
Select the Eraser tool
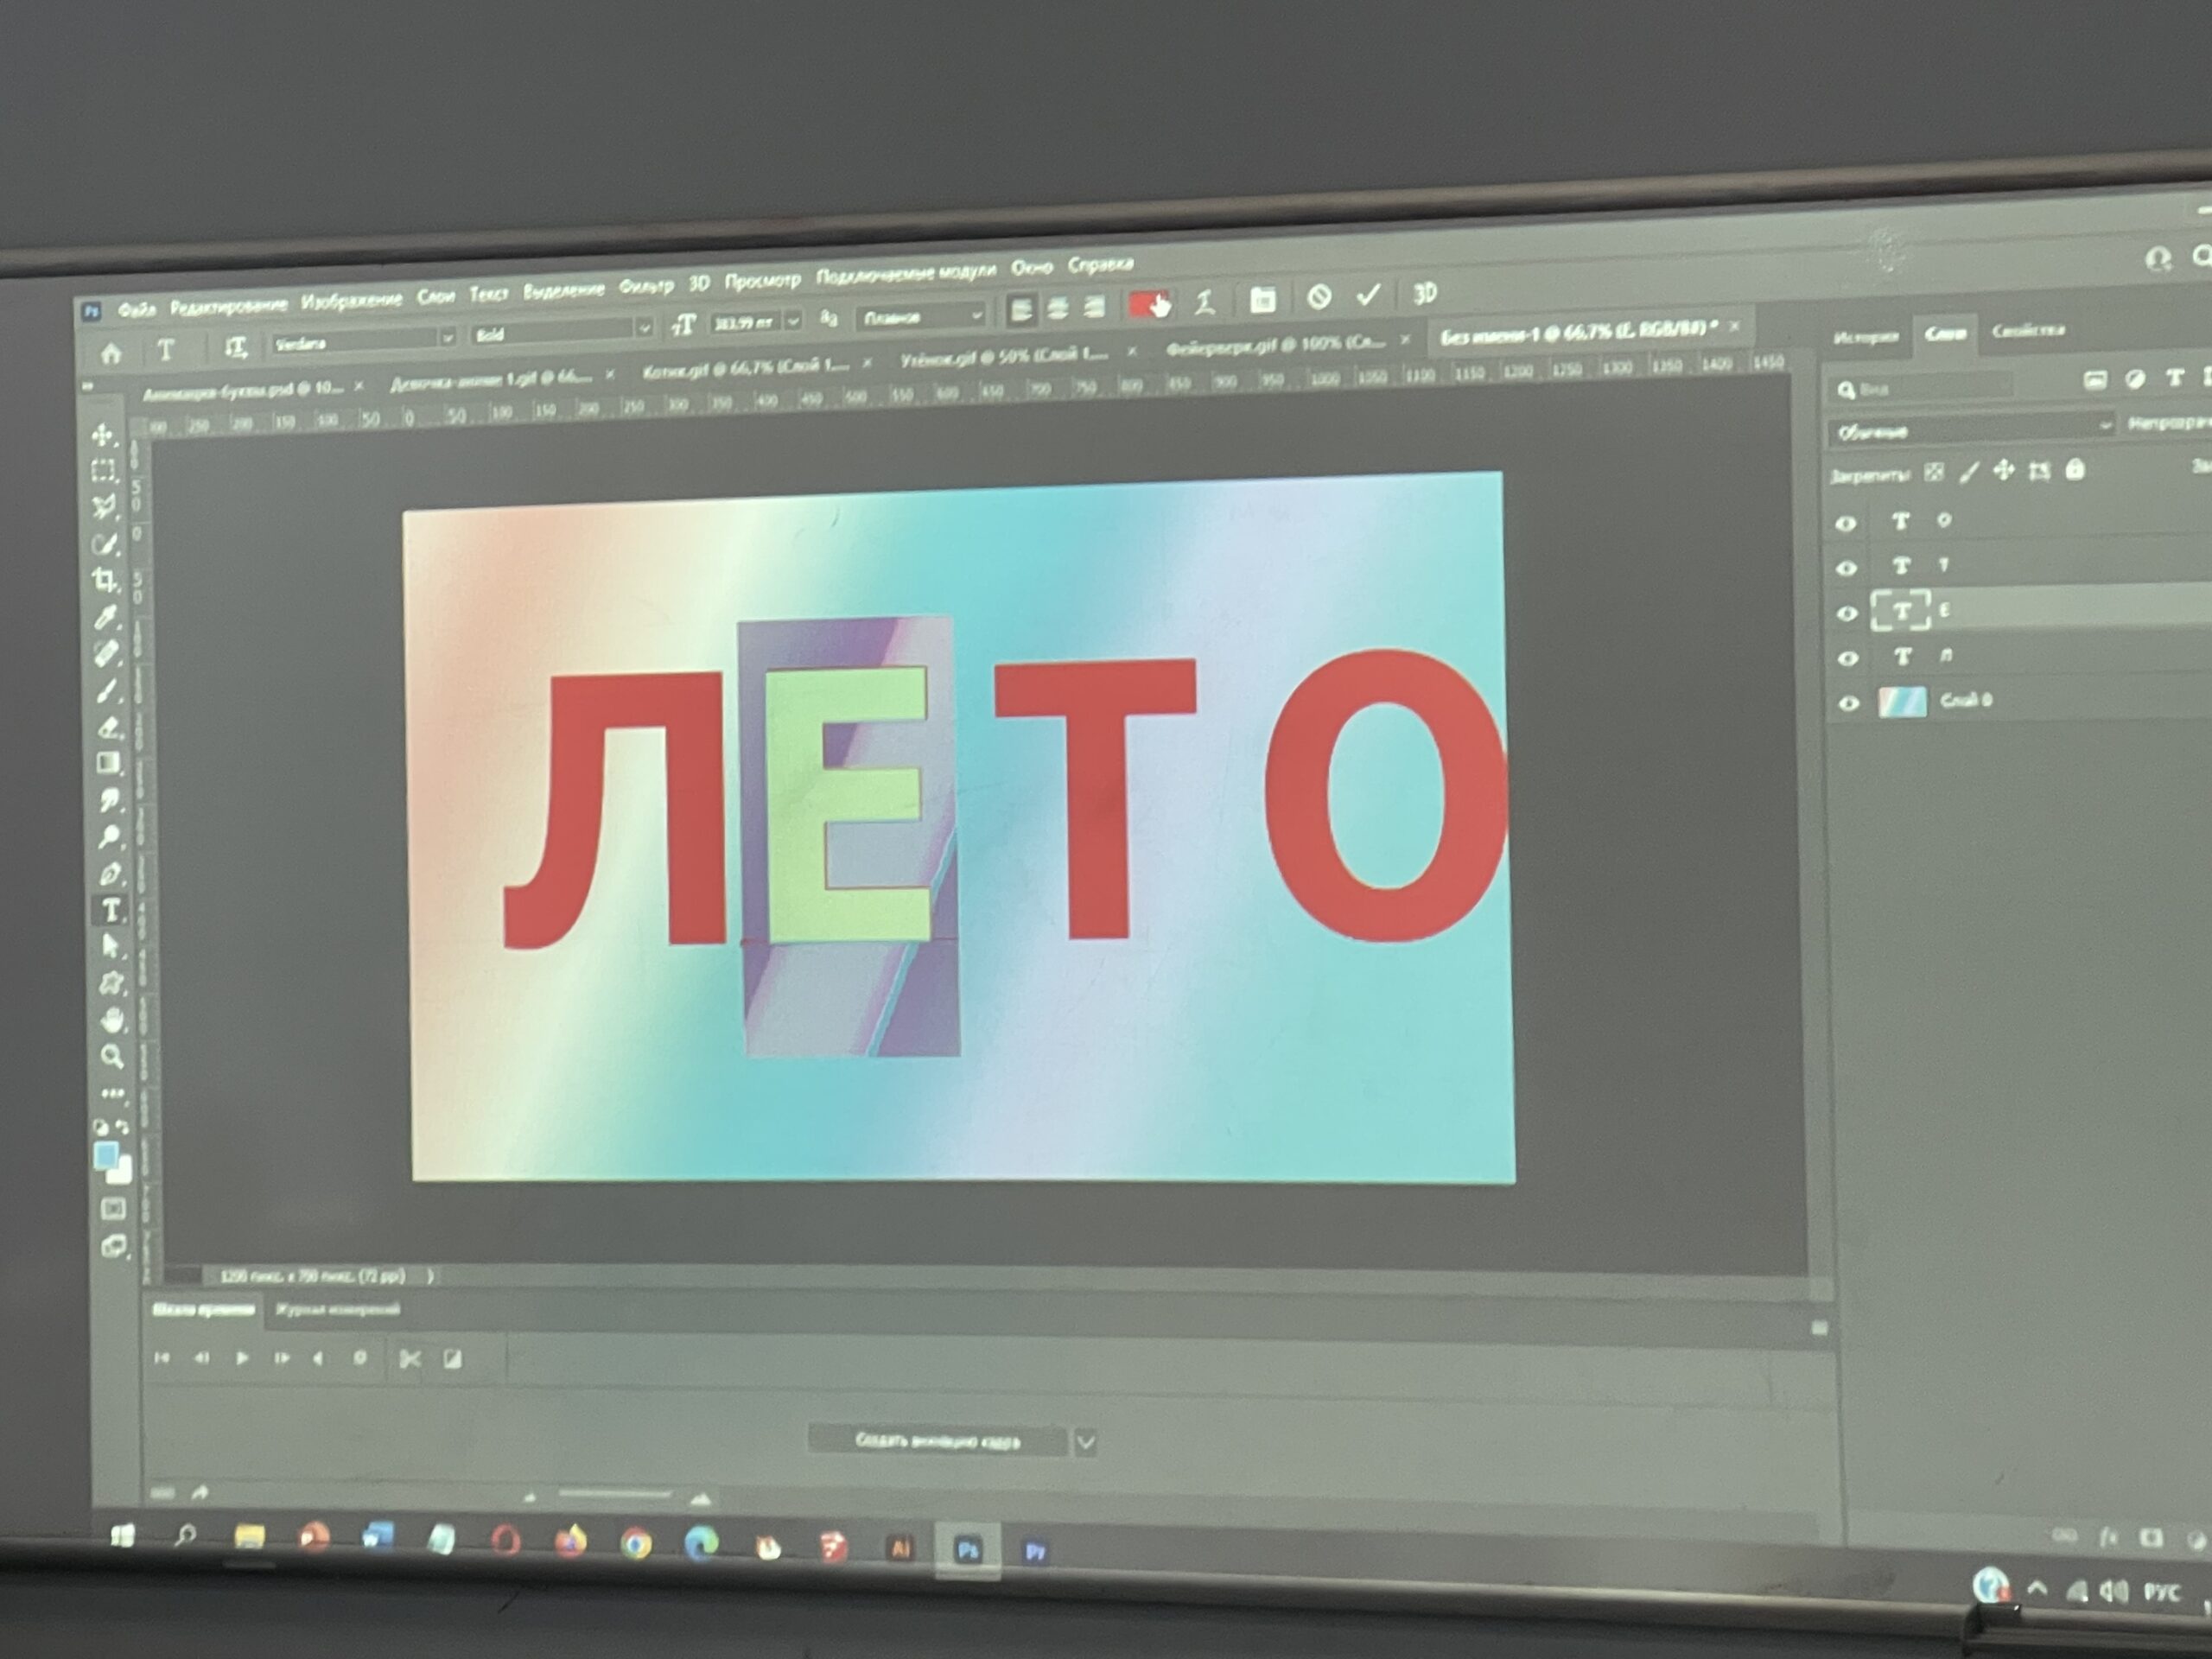point(109,728)
